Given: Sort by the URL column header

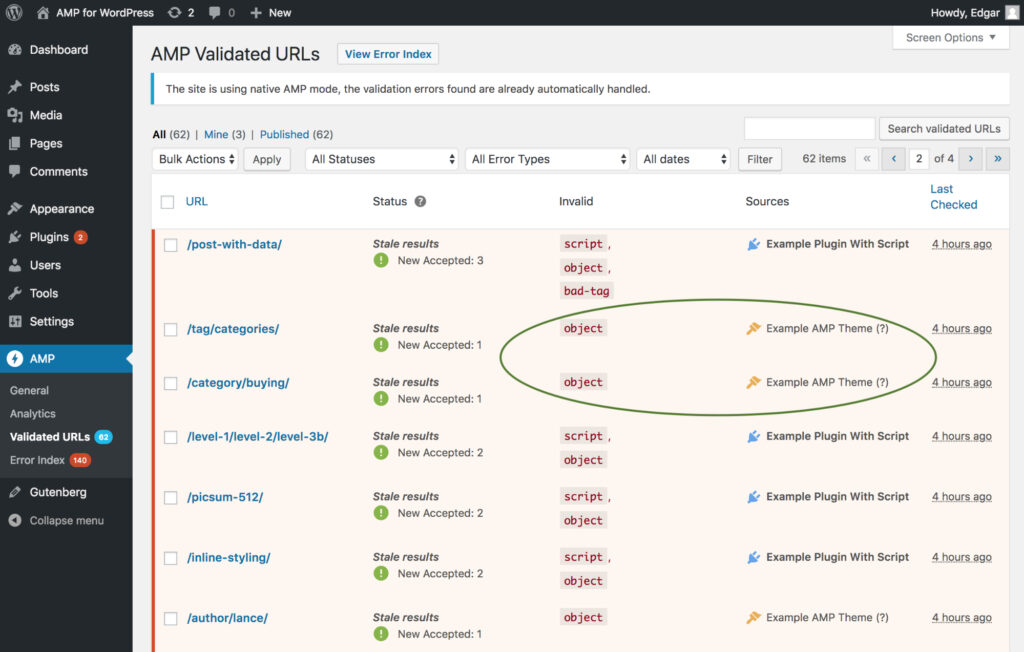Looking at the screenshot, I should (197, 201).
